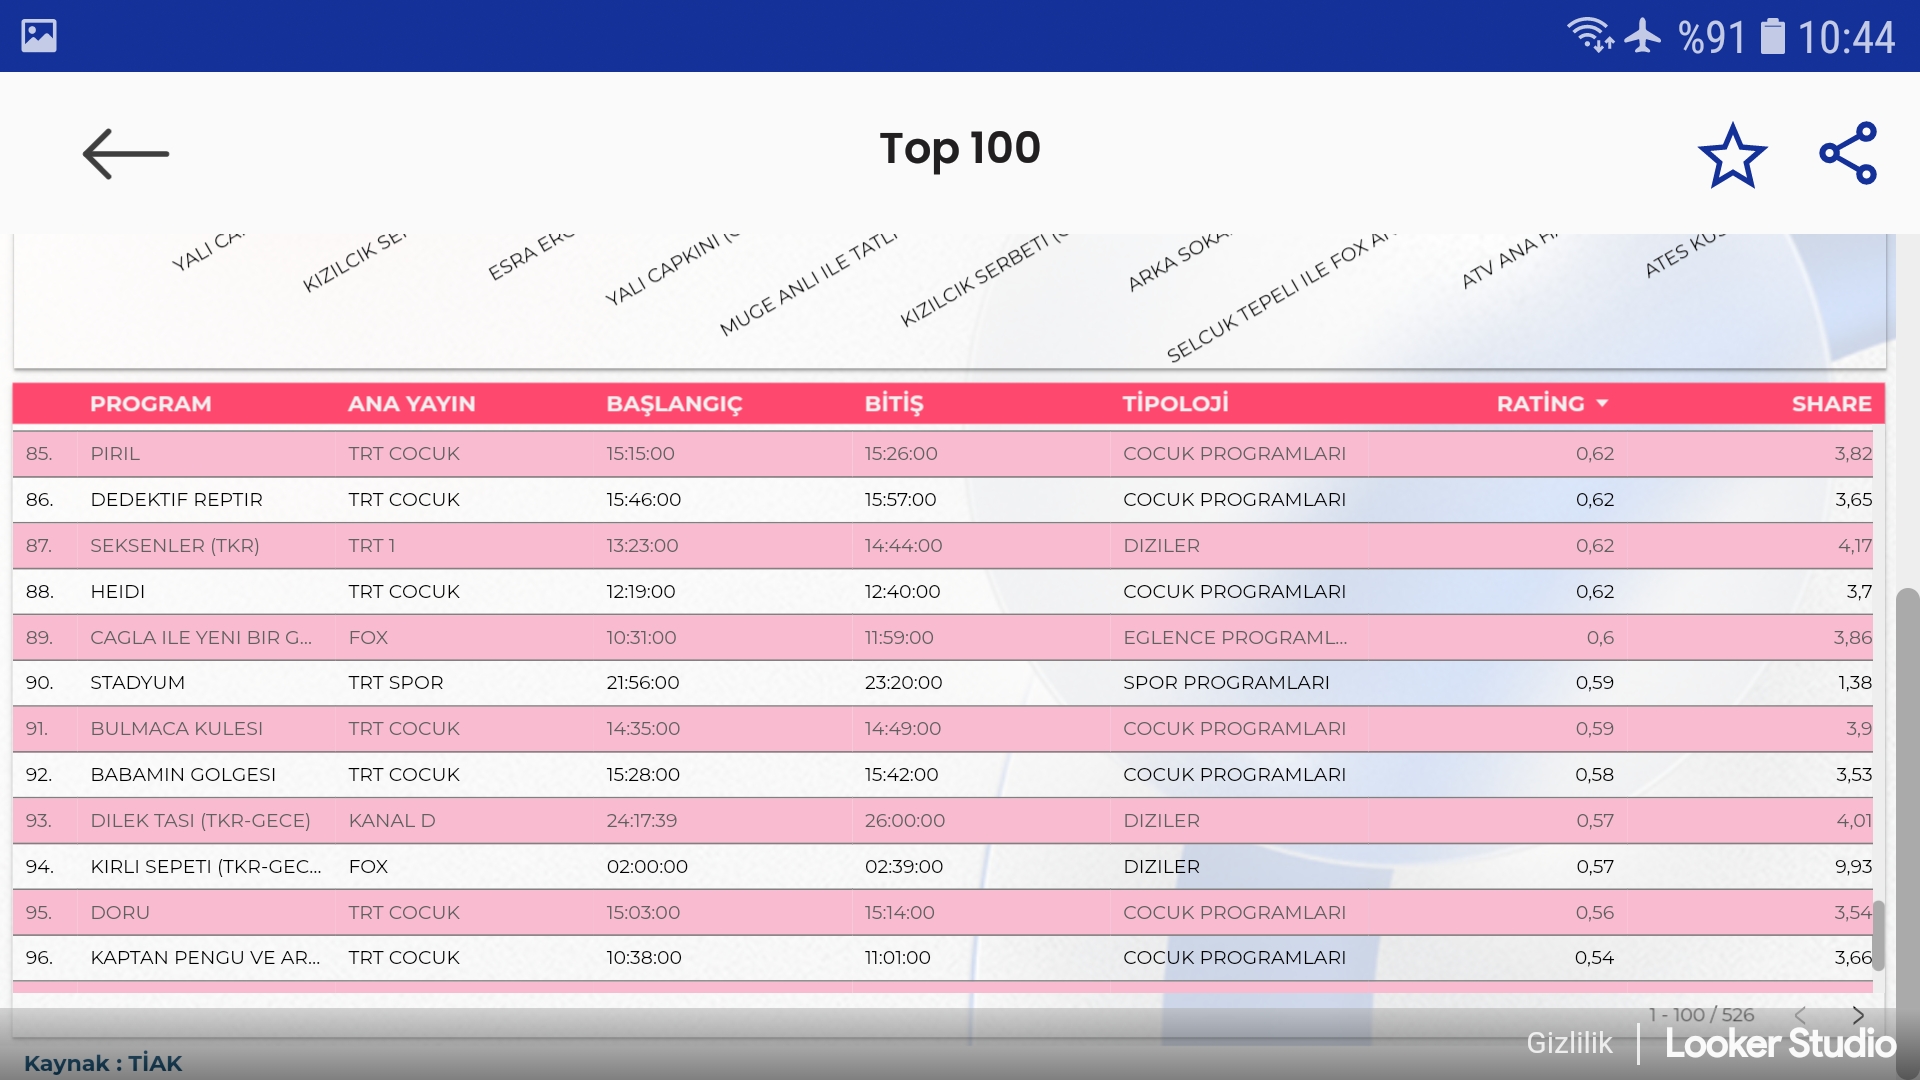1920x1080 pixels.
Task: Sort table by ANA YAYIN column
Action: (411, 404)
